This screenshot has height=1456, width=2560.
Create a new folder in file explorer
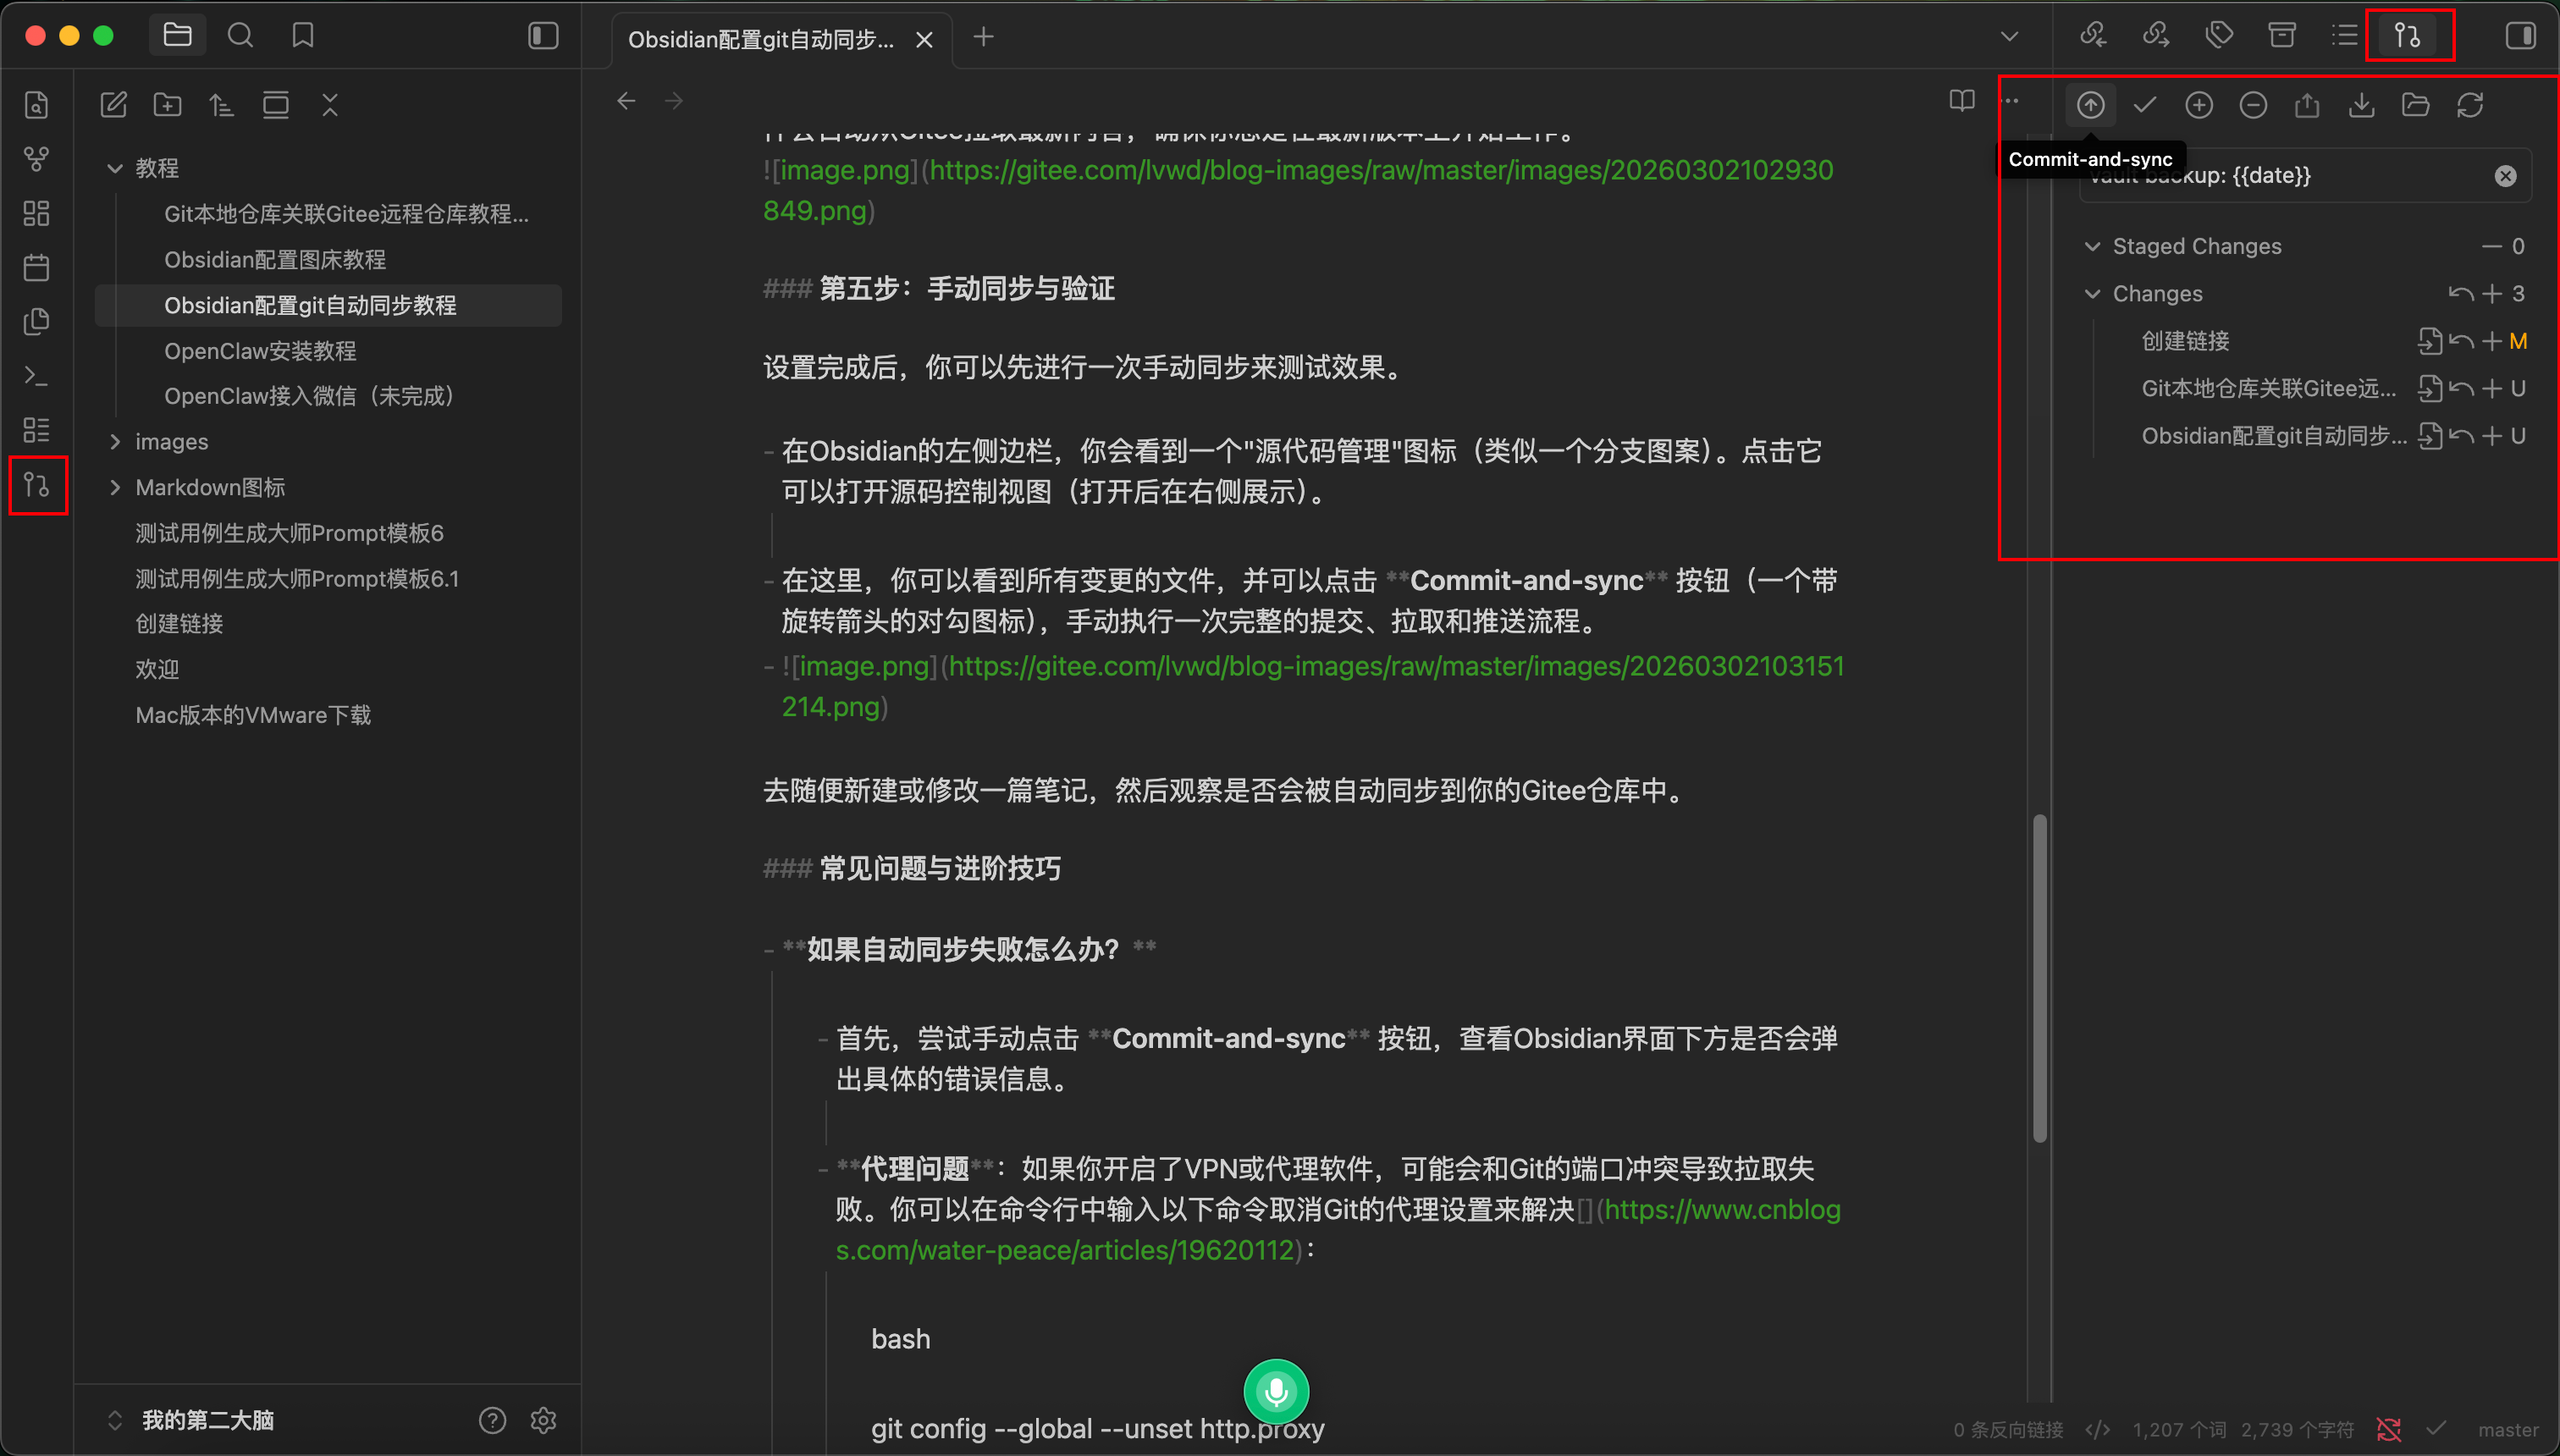coord(168,105)
